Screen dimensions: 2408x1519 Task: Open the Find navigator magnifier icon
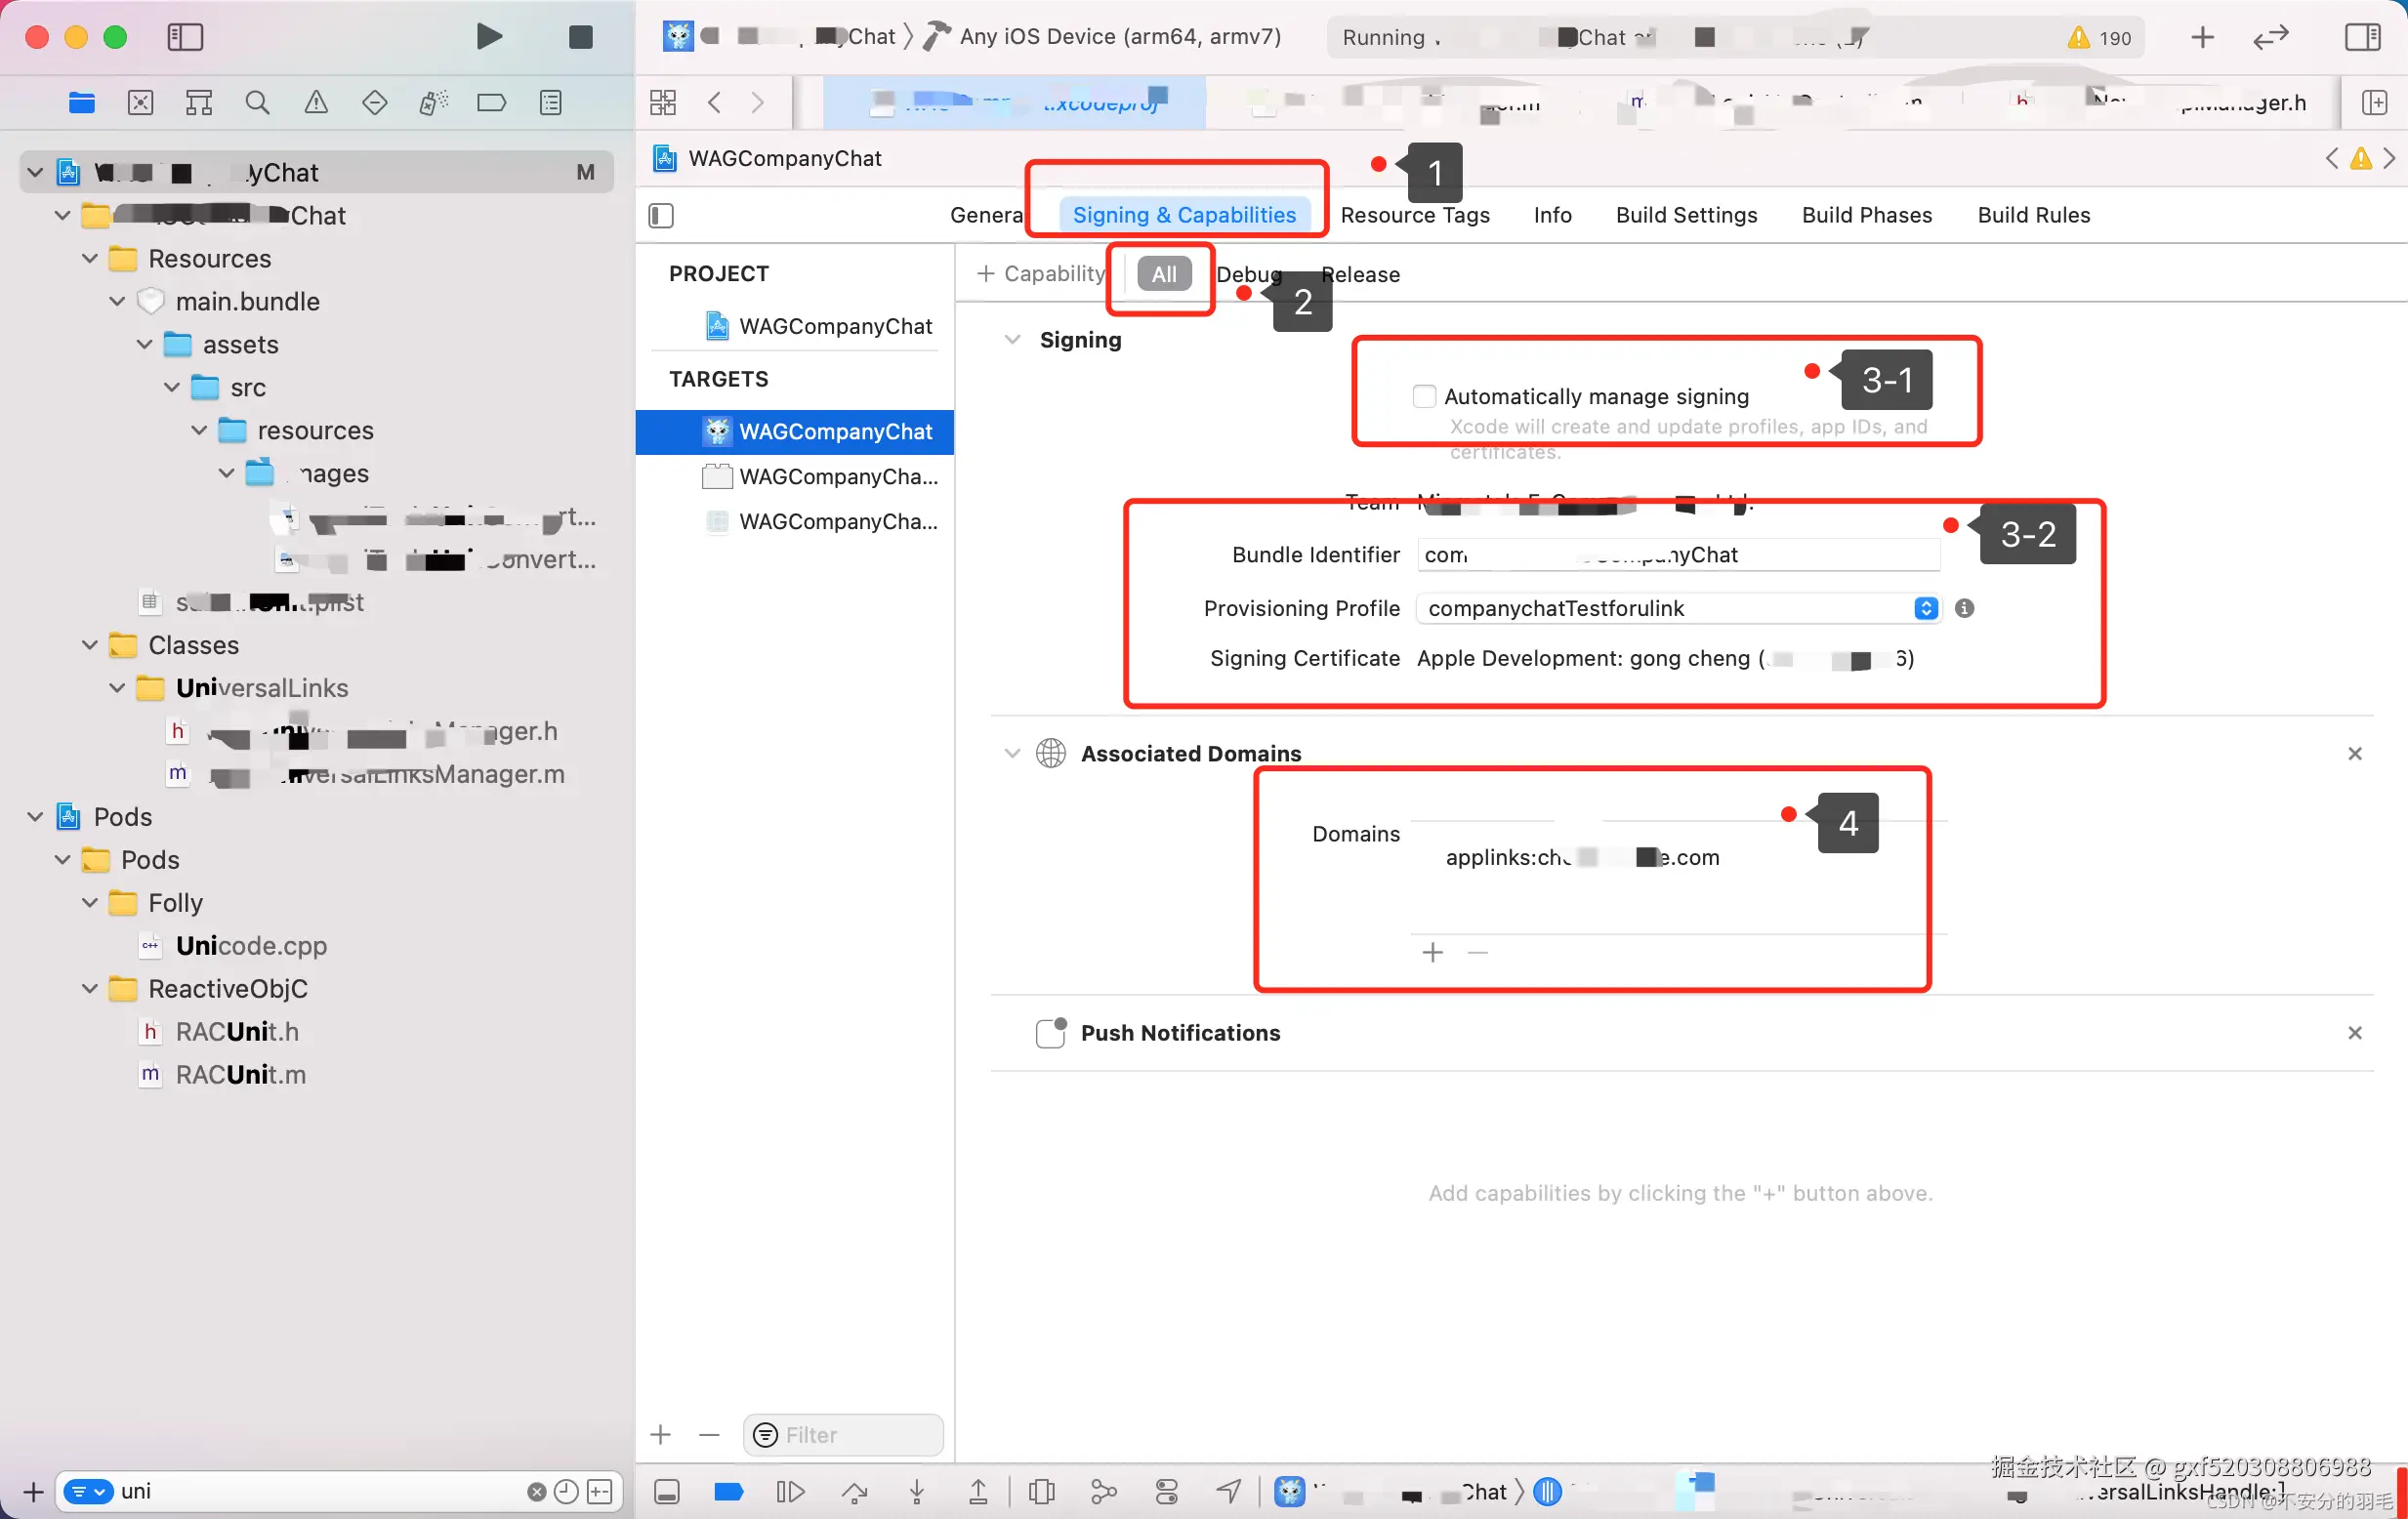pos(257,102)
